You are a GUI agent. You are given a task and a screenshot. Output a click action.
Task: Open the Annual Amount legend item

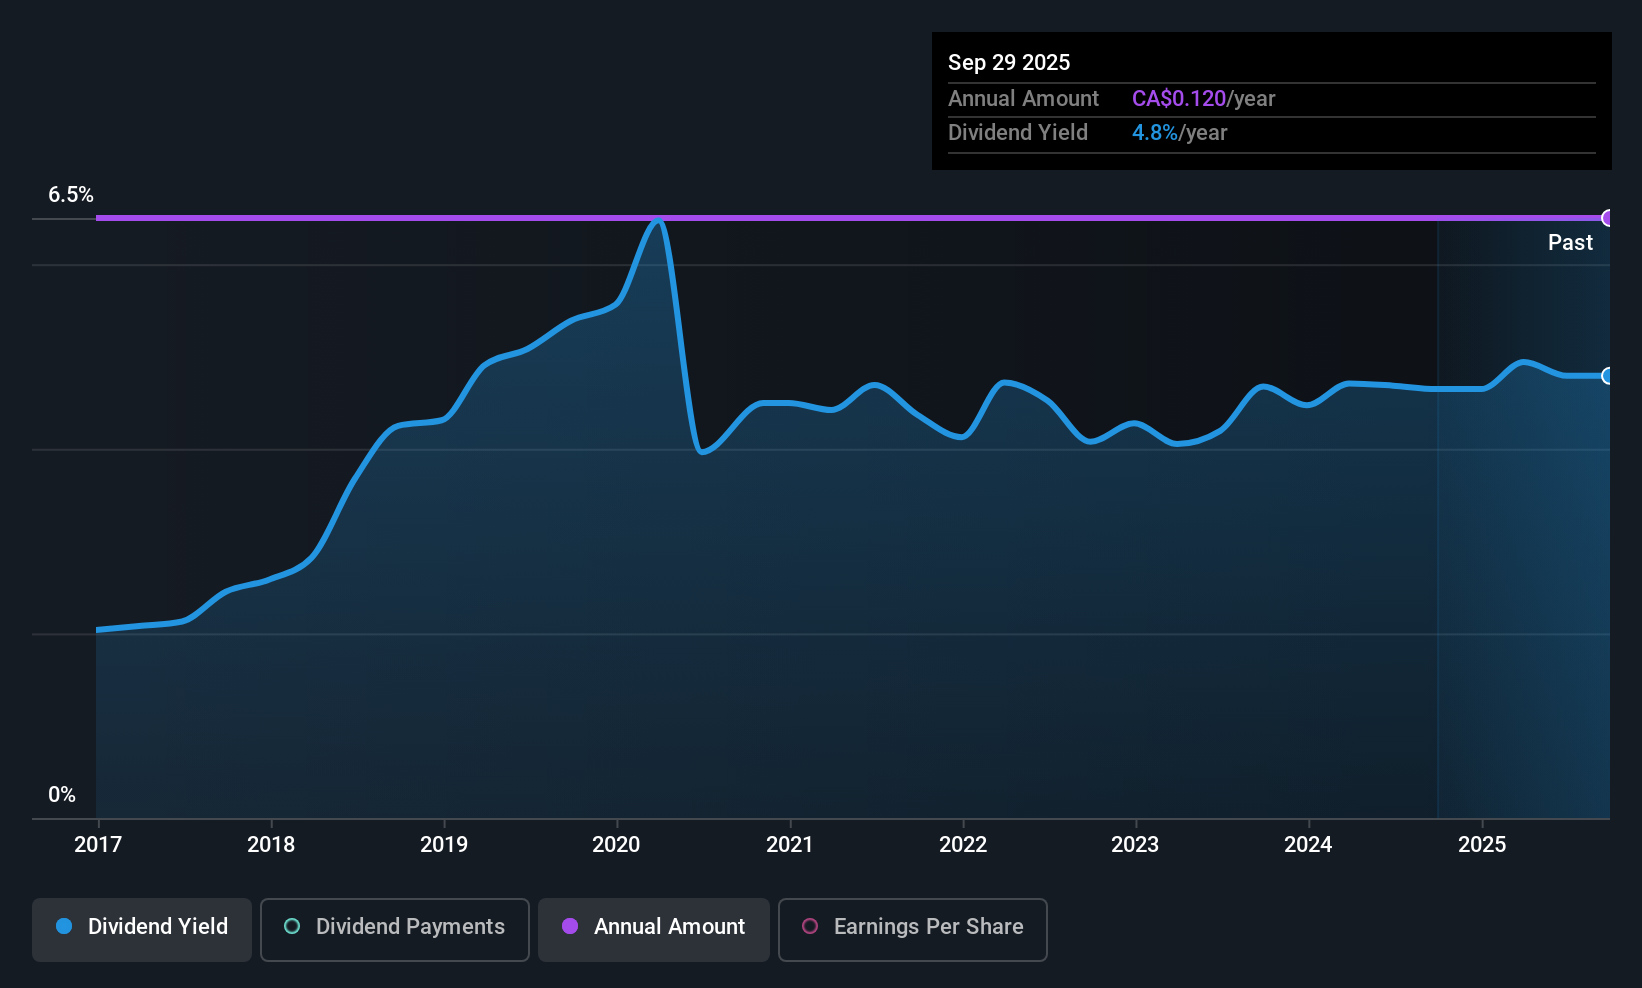point(653,929)
